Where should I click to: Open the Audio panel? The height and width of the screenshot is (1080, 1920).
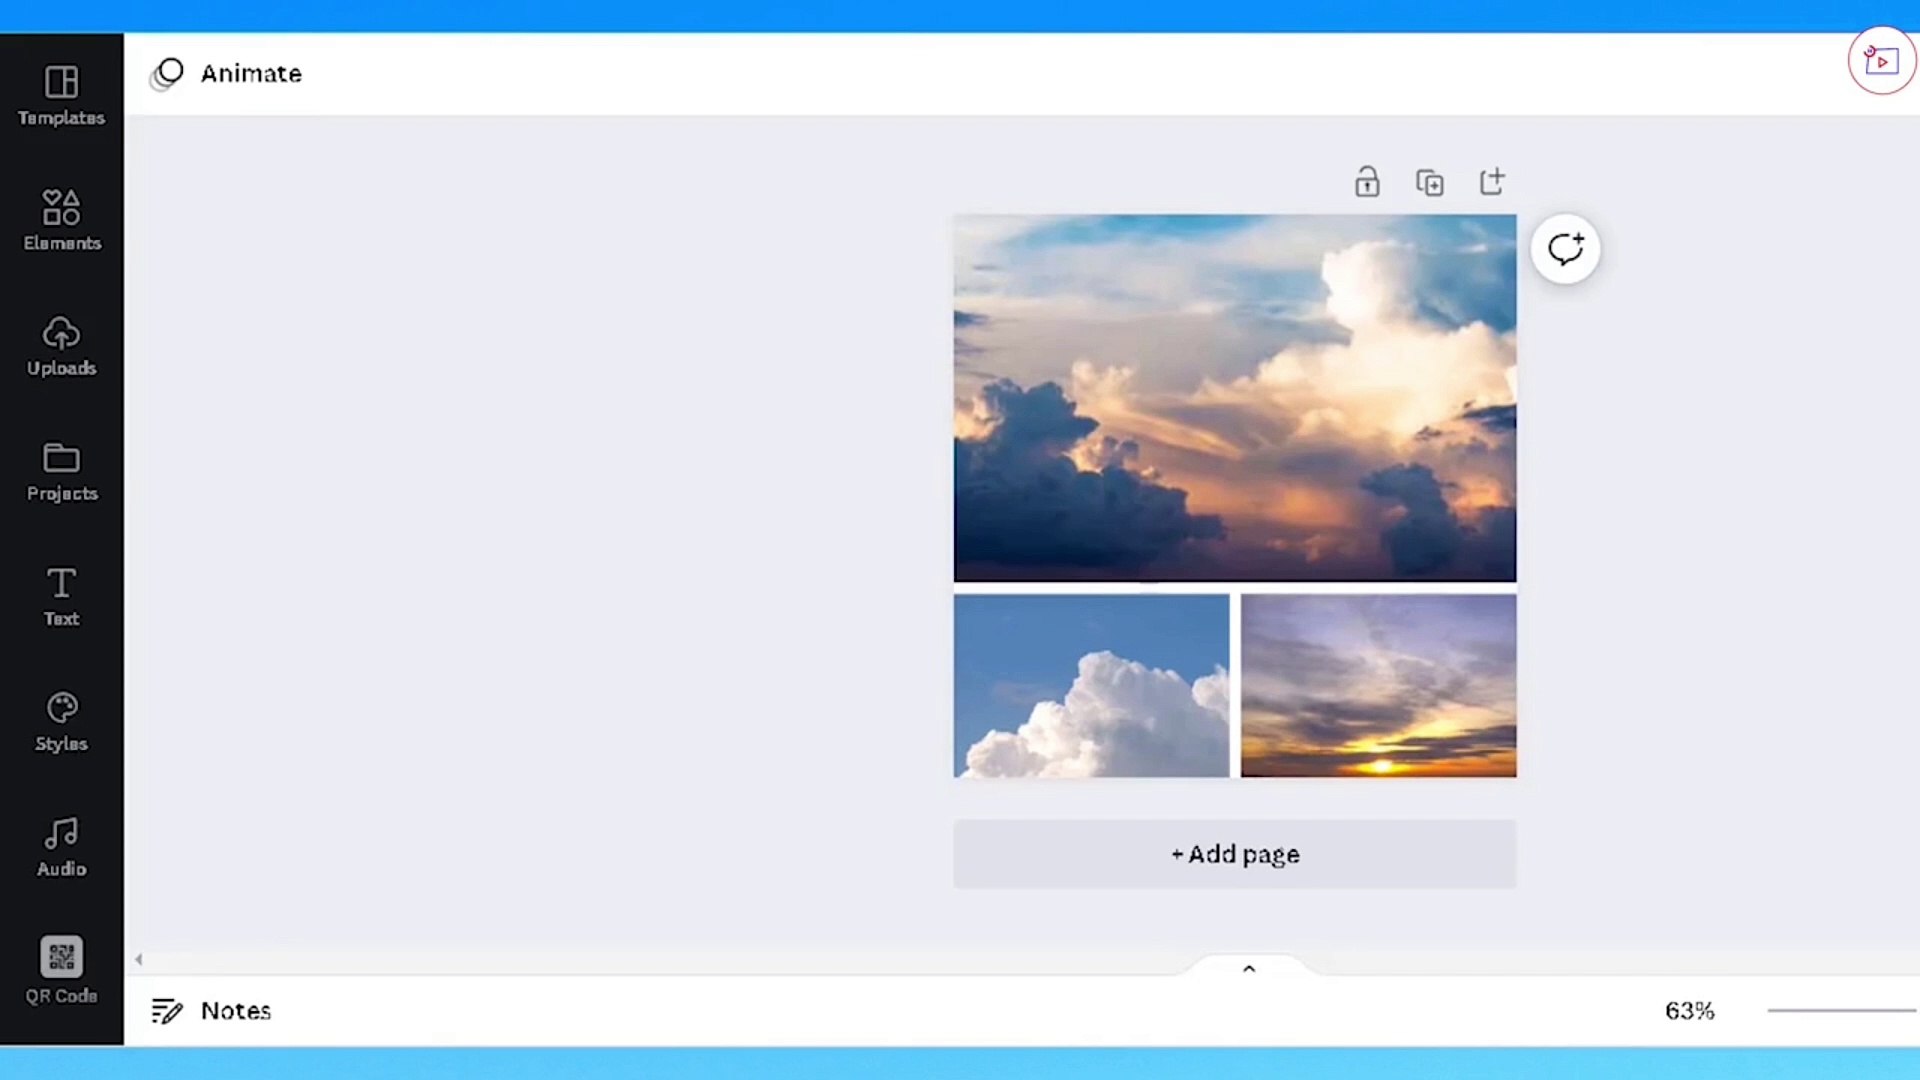click(x=61, y=845)
